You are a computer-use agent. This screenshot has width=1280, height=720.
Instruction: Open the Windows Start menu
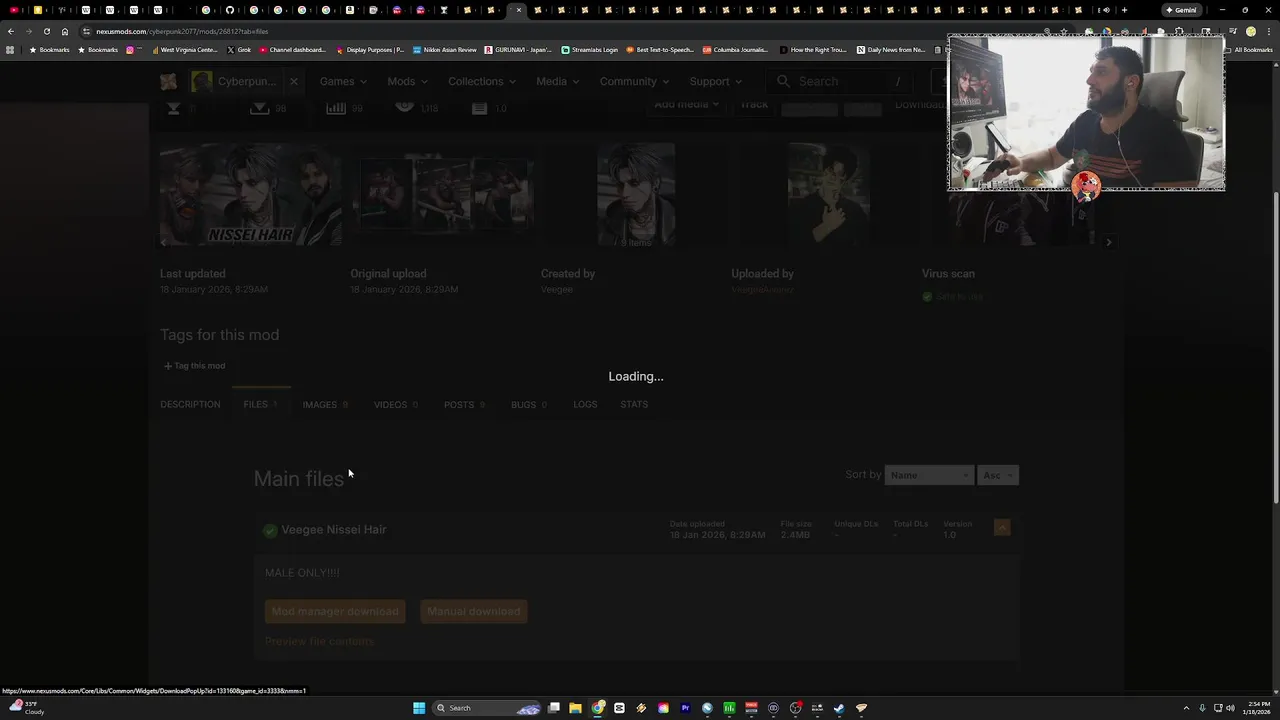coord(419,708)
